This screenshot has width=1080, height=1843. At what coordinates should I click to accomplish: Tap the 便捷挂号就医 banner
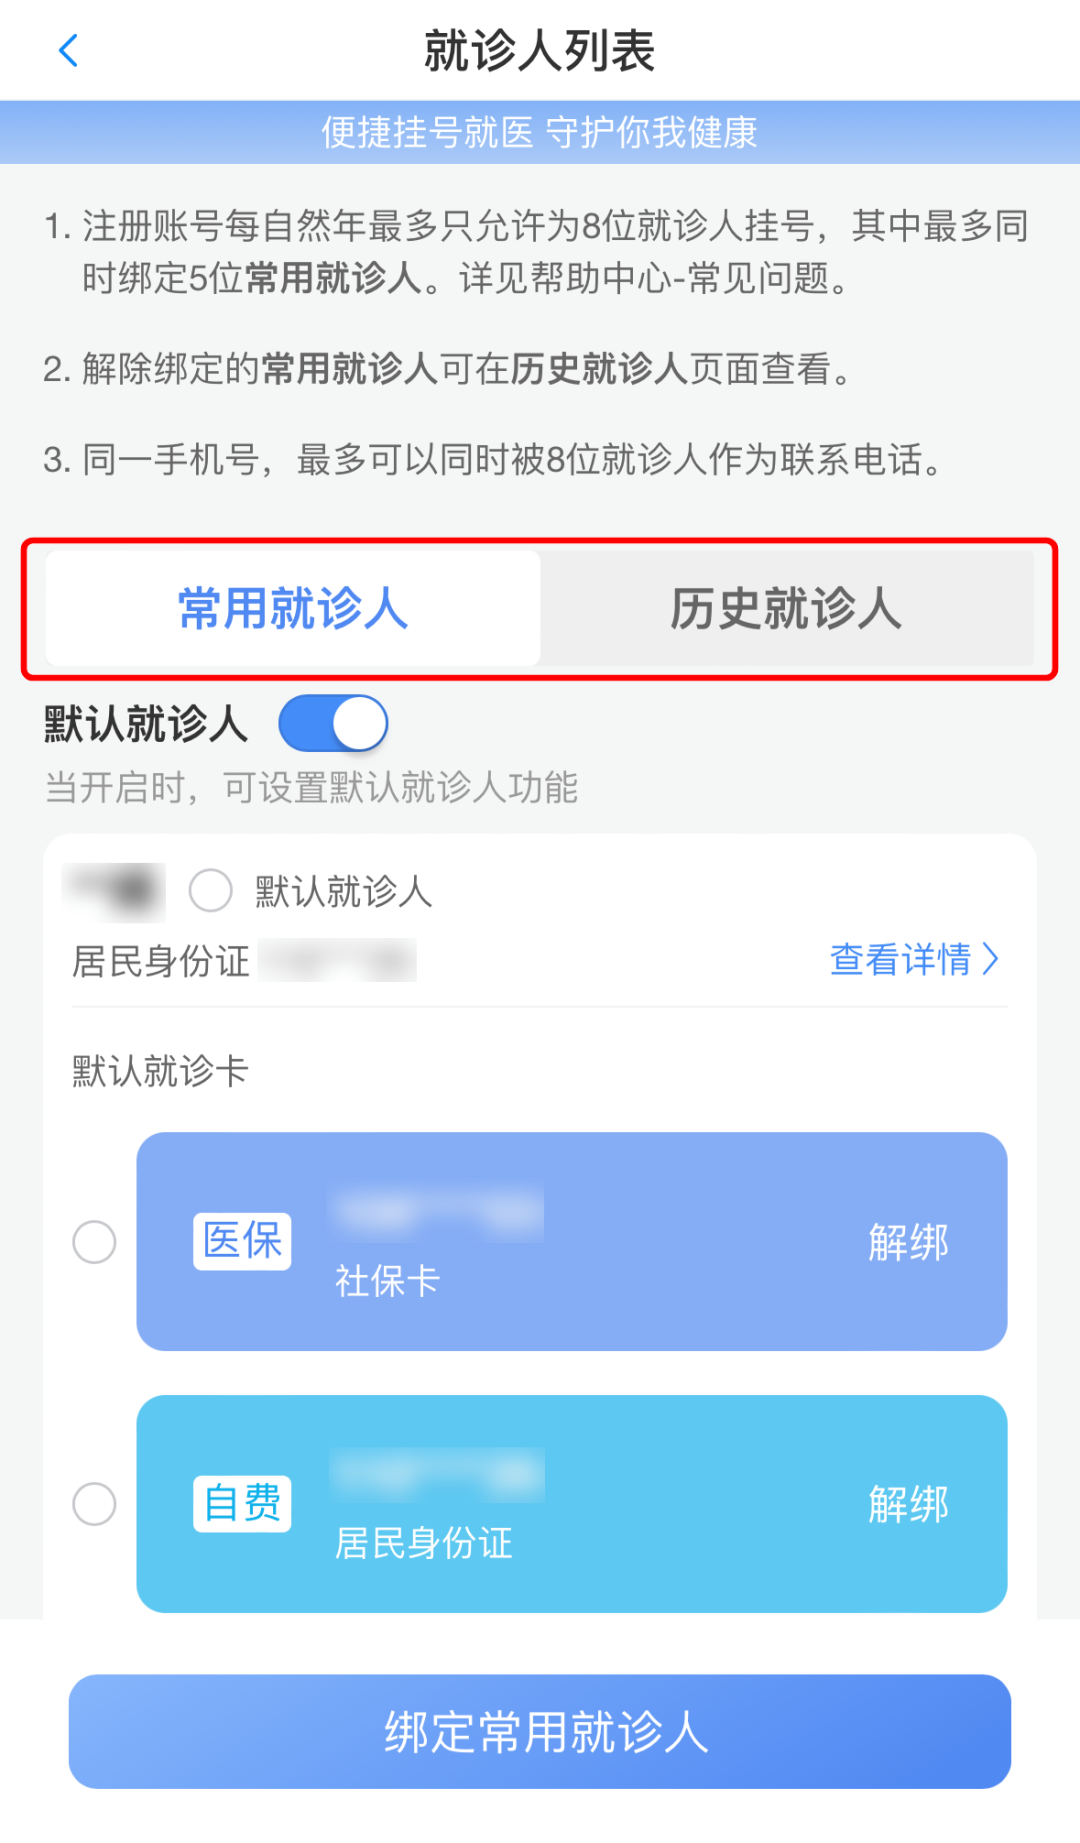tap(540, 131)
